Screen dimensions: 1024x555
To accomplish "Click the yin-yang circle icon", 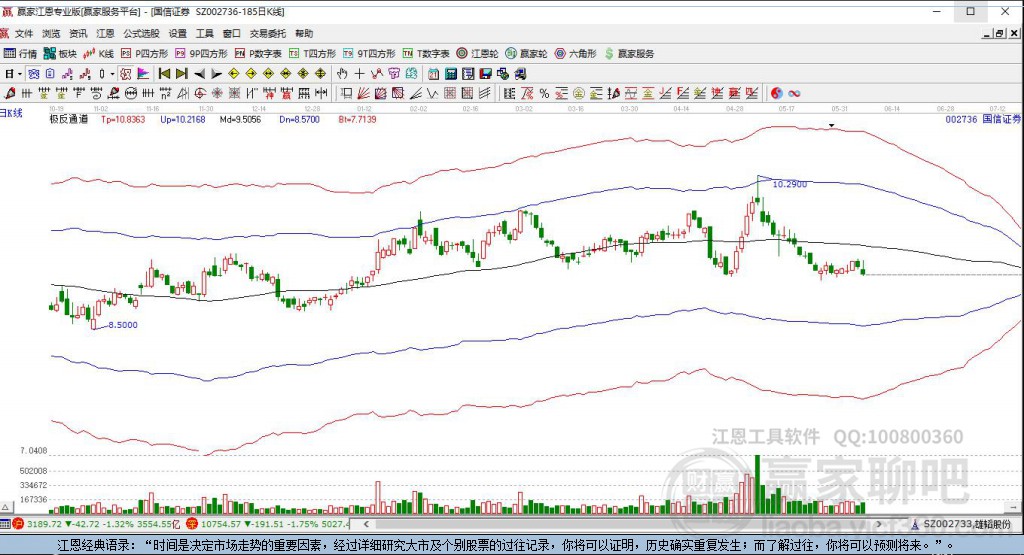I will point(776,93).
